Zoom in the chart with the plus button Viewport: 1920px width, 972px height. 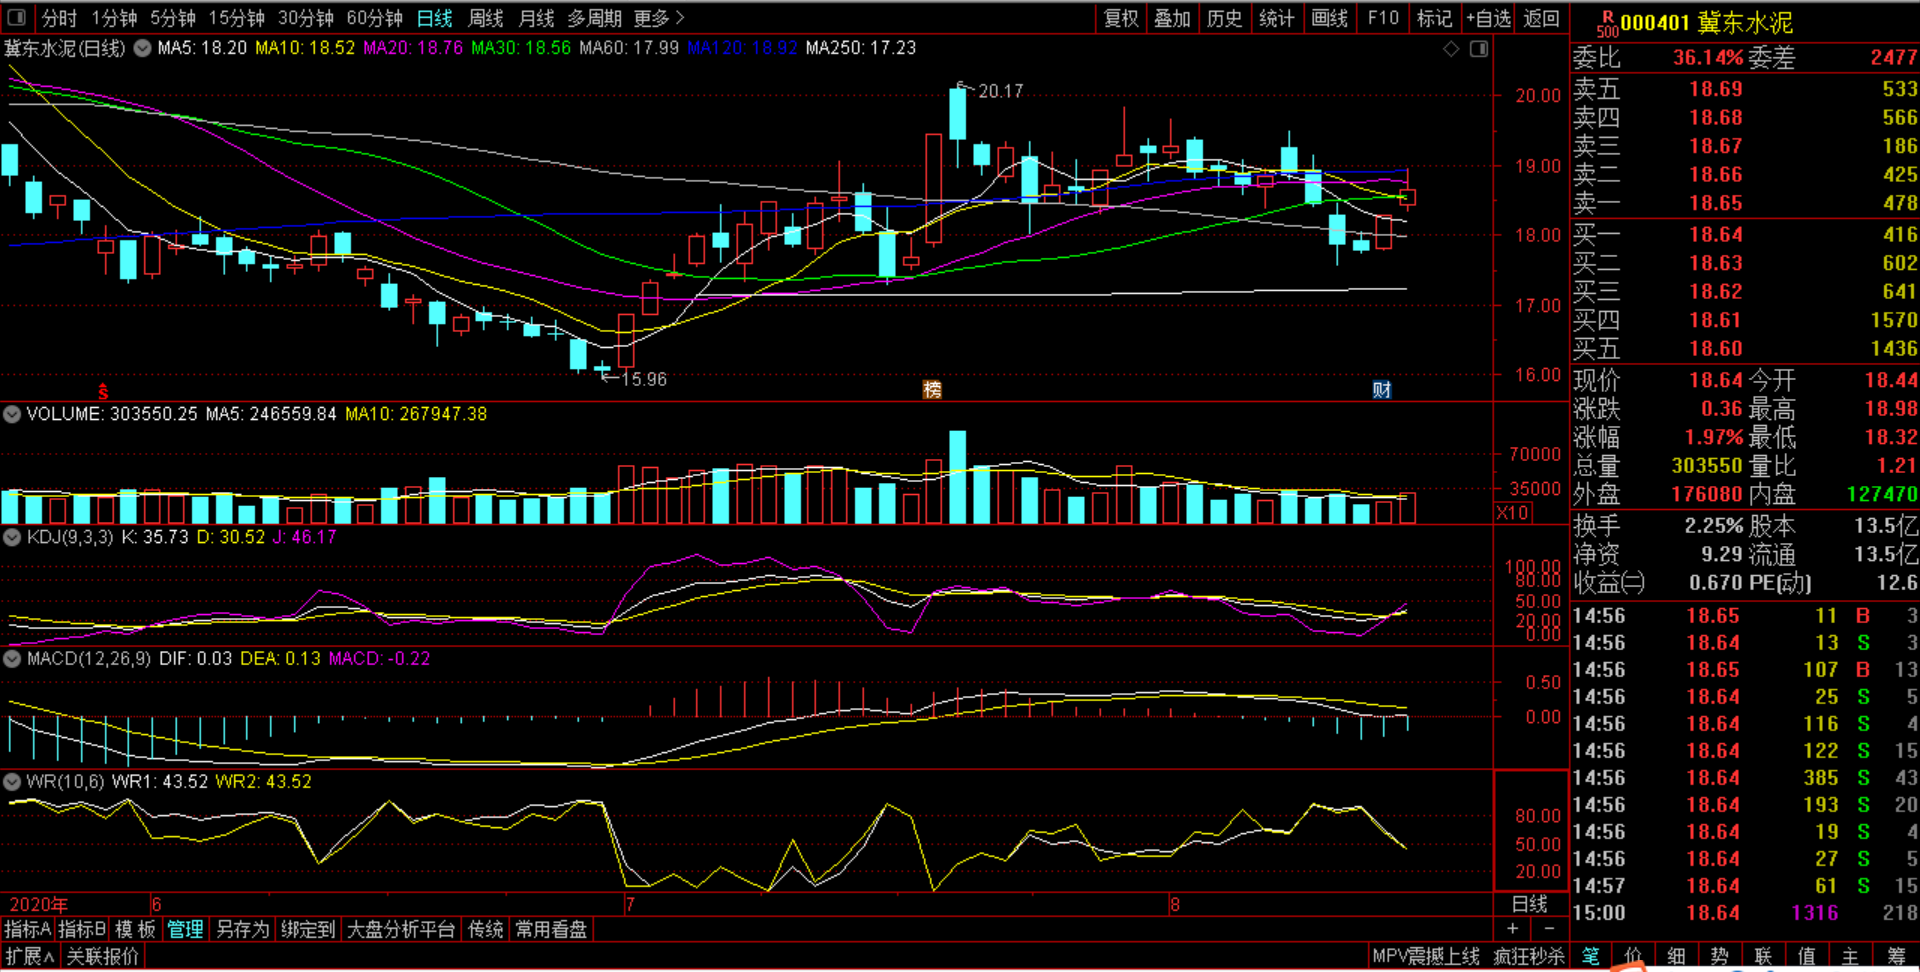click(1512, 929)
